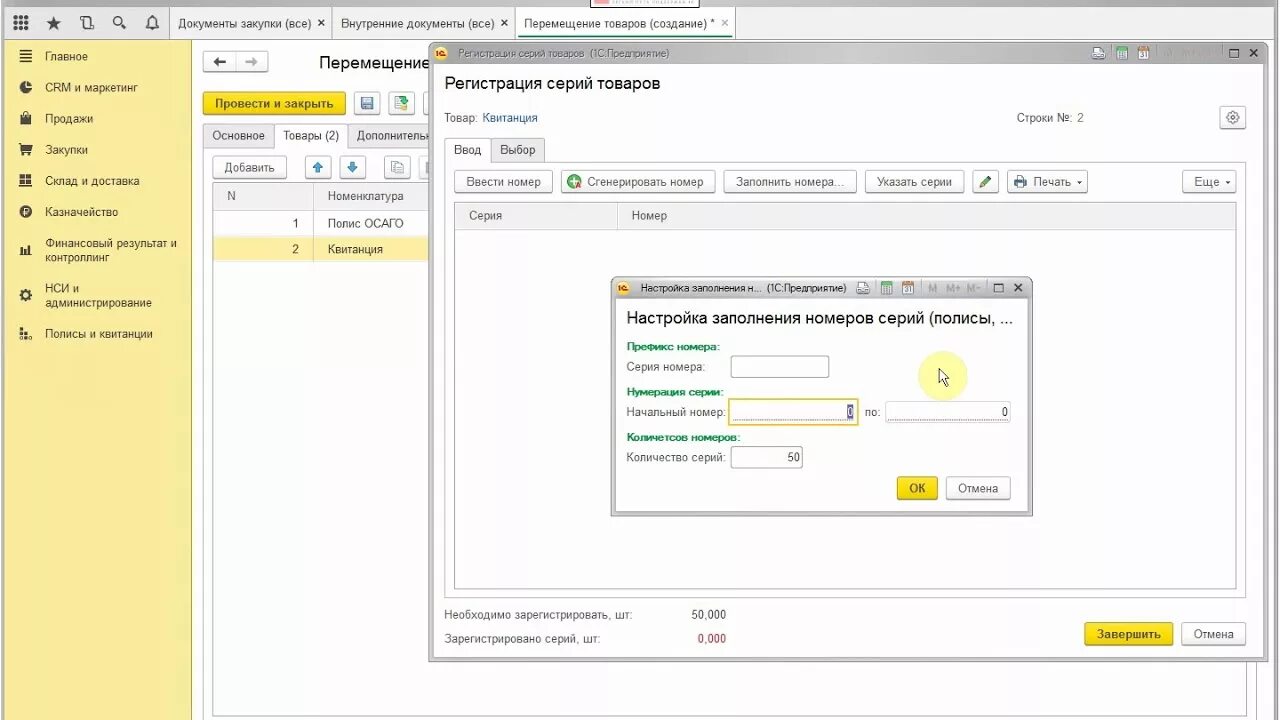This screenshot has height=720, width=1280.
Task: Open Полисы и квитанции section
Action: [x=98, y=334]
